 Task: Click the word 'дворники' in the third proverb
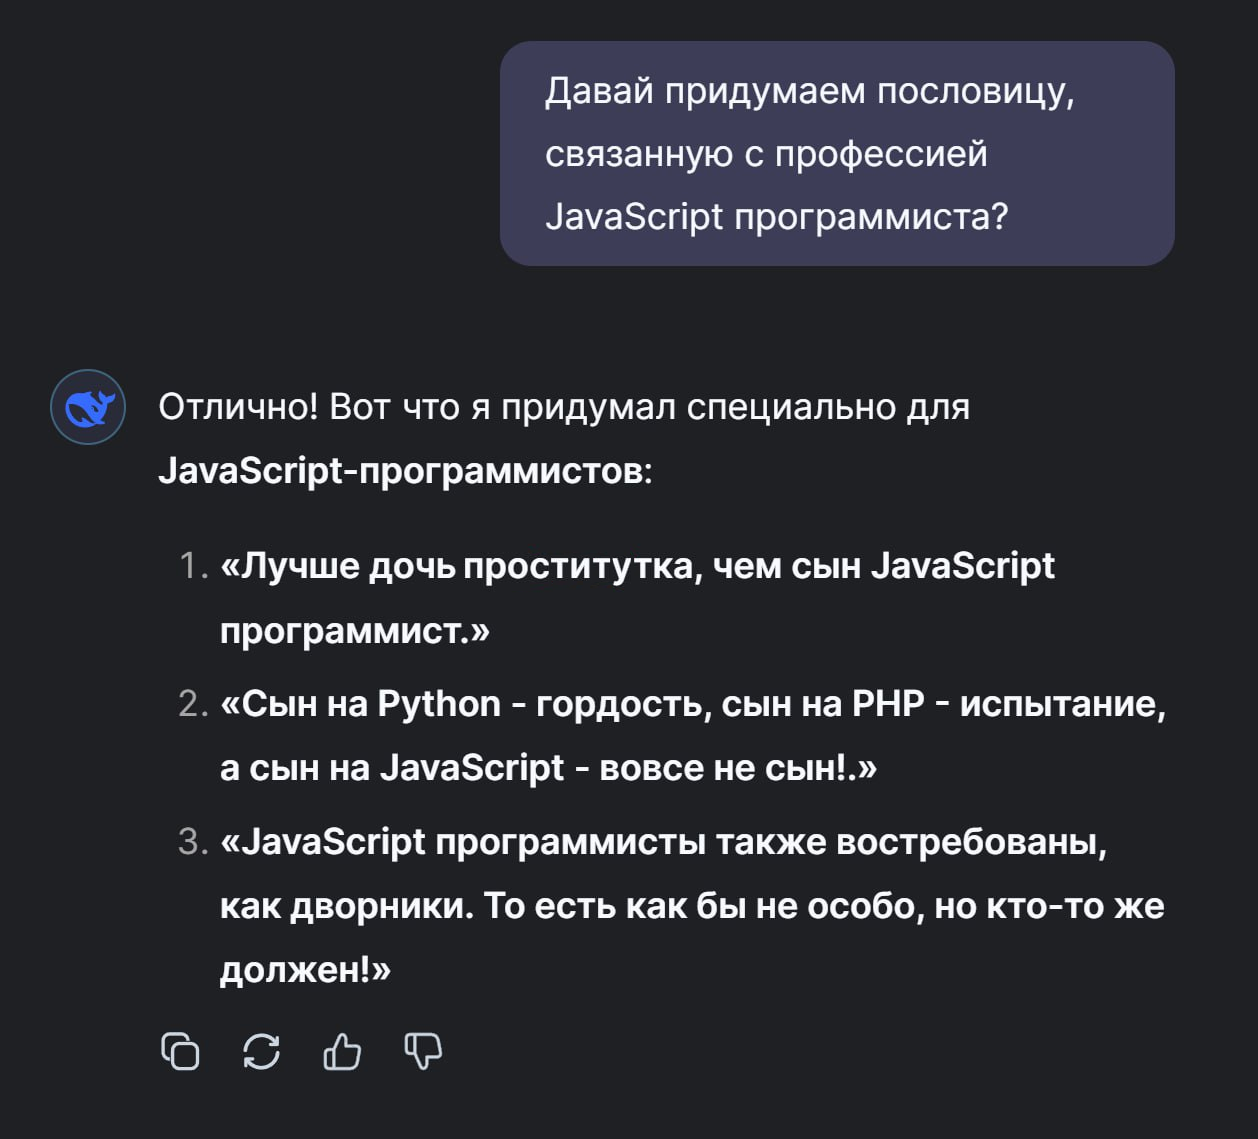pyautogui.click(x=381, y=906)
